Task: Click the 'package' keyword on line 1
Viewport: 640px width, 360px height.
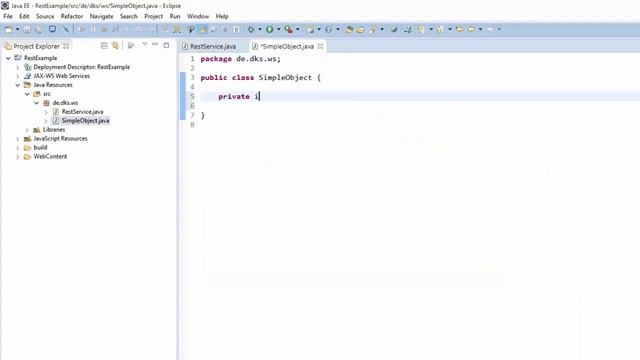Action: point(216,59)
